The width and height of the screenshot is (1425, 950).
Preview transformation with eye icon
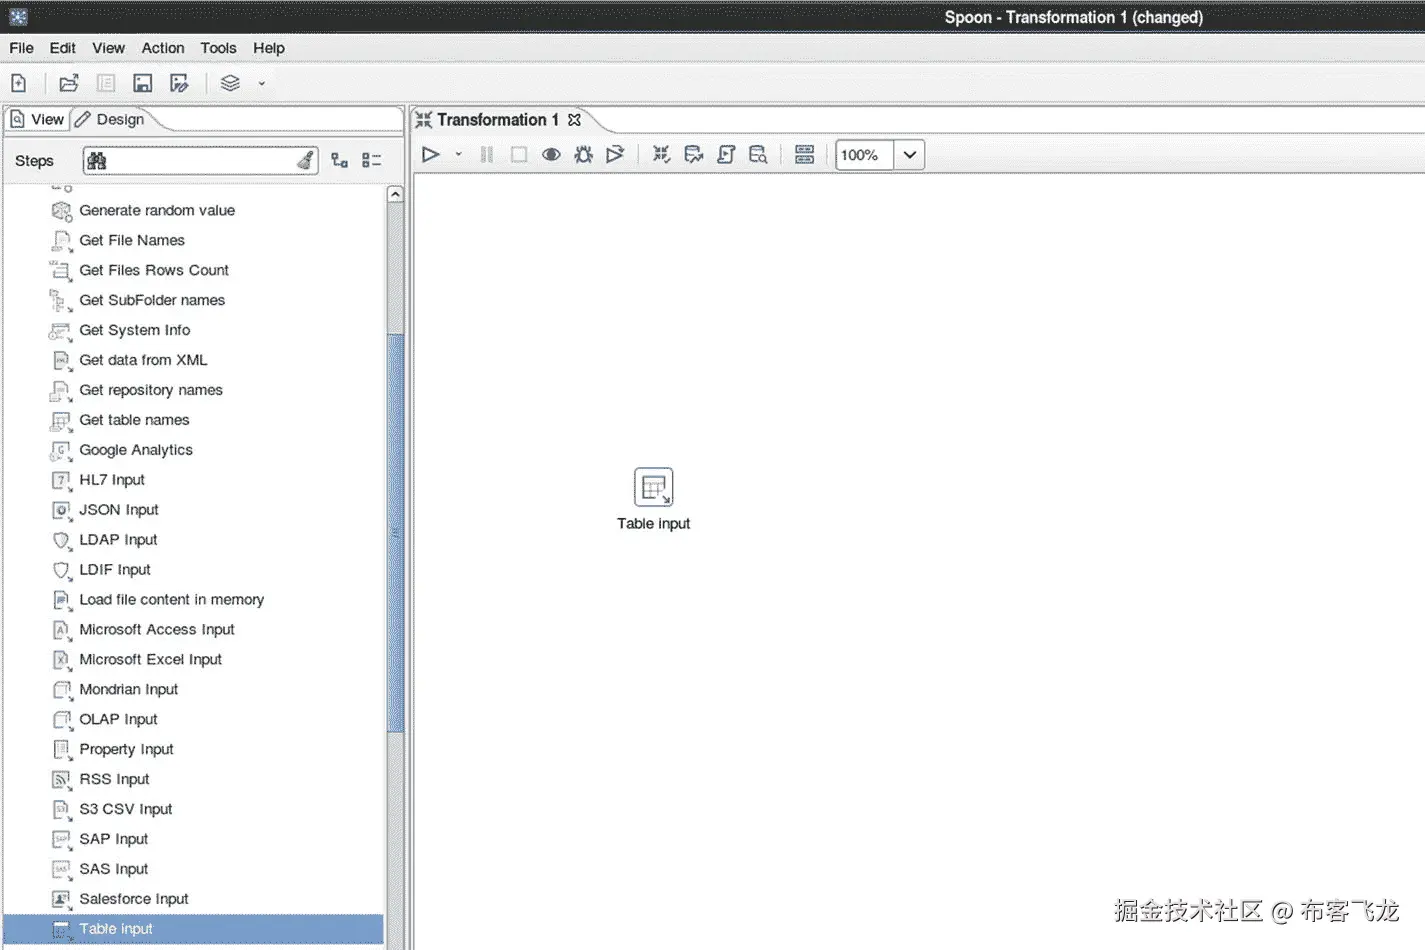pos(551,155)
